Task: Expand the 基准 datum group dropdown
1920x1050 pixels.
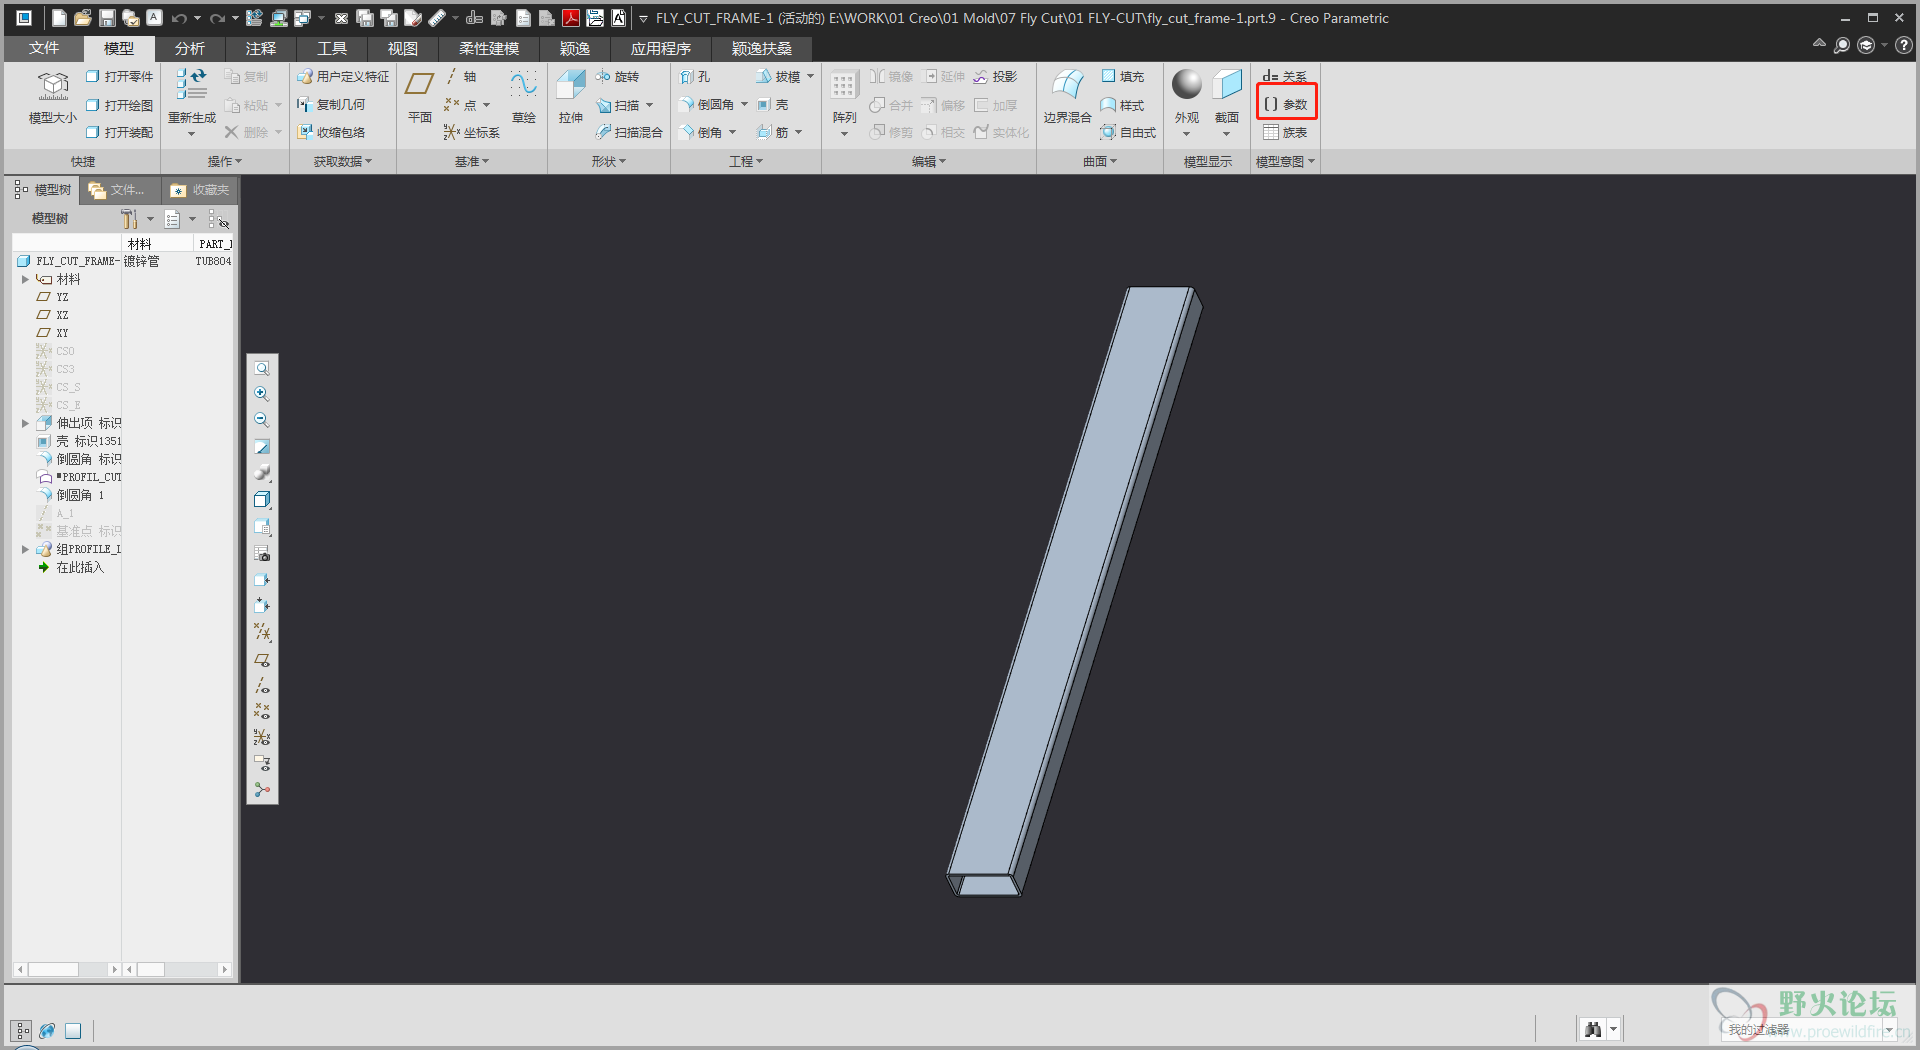Action: (472, 161)
